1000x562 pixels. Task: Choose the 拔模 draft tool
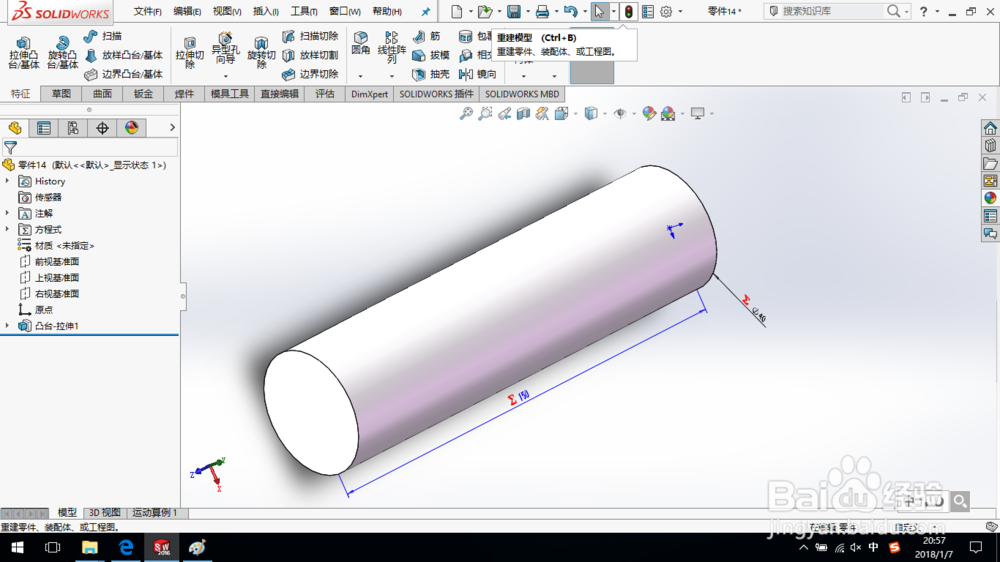(x=431, y=55)
